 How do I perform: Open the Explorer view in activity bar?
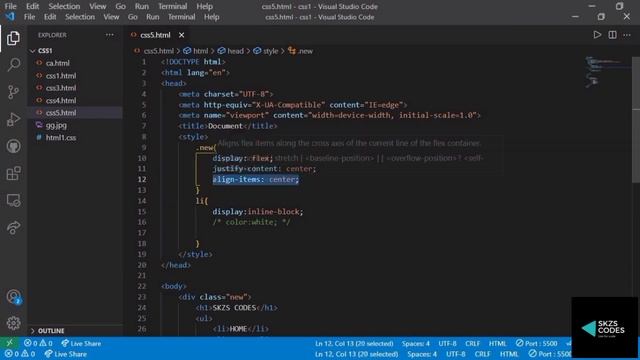(13, 38)
